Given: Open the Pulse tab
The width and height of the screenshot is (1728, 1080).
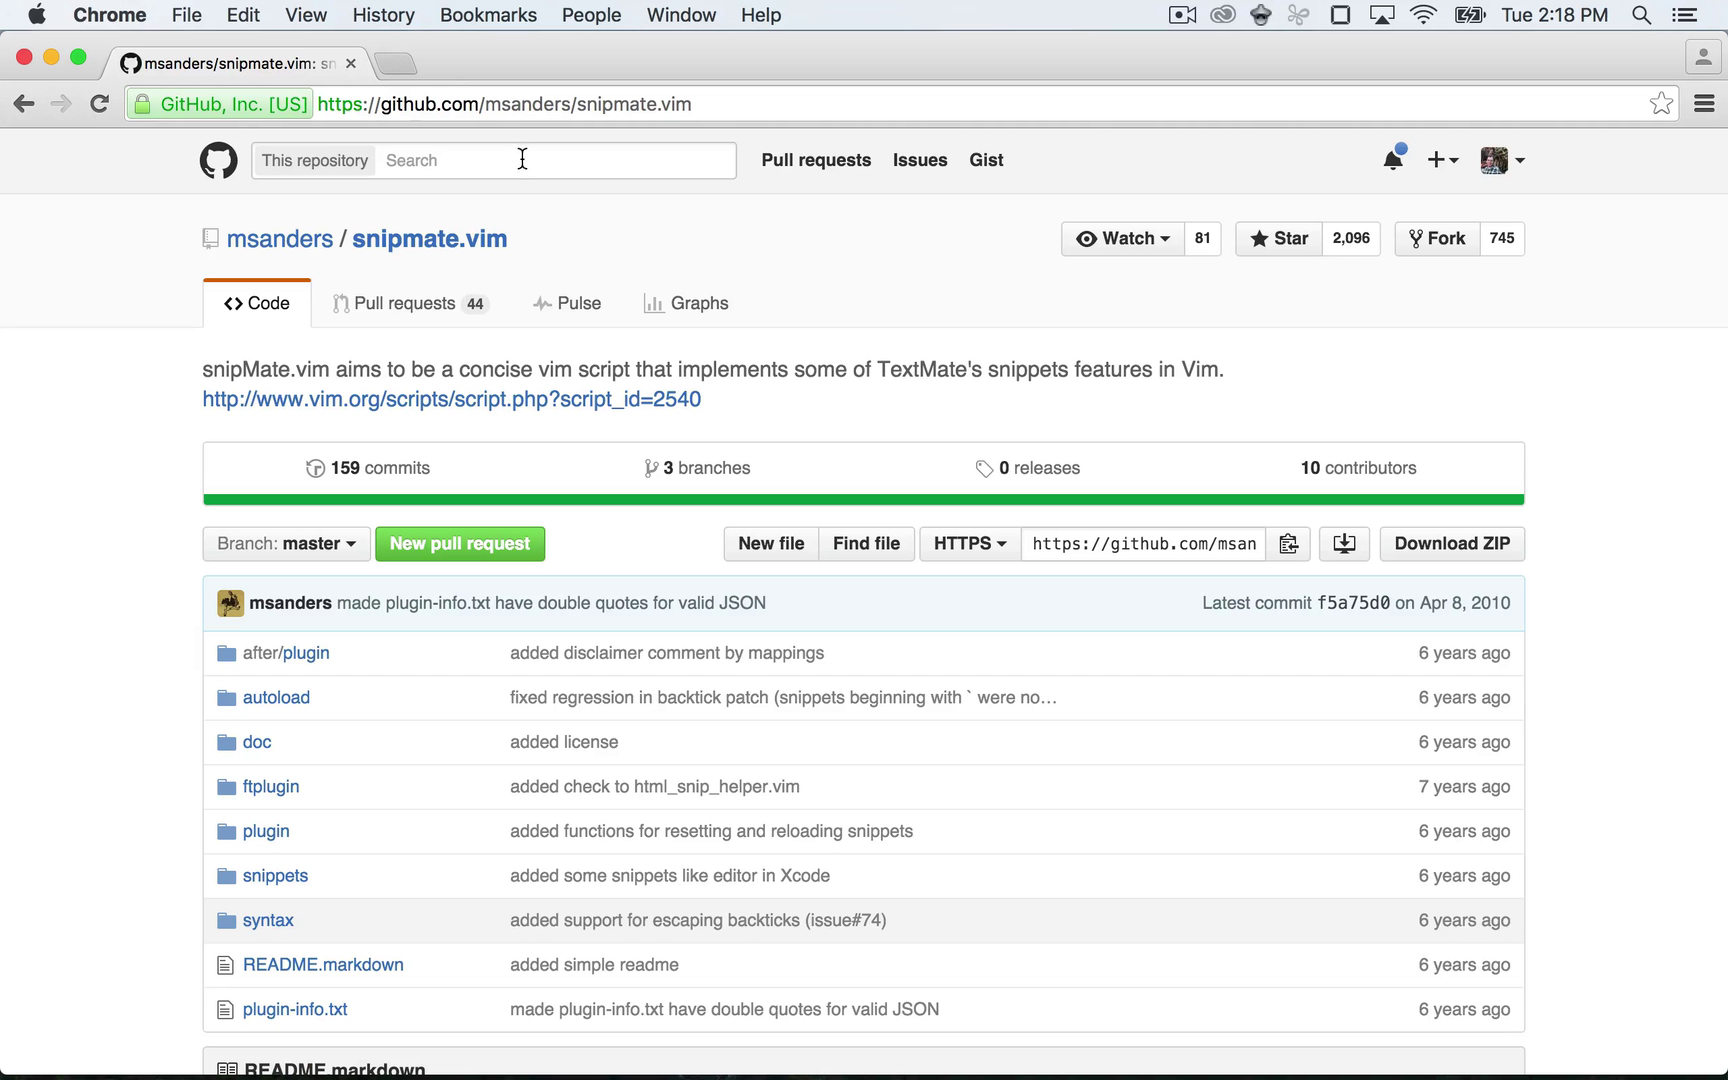Looking at the screenshot, I should 567,303.
